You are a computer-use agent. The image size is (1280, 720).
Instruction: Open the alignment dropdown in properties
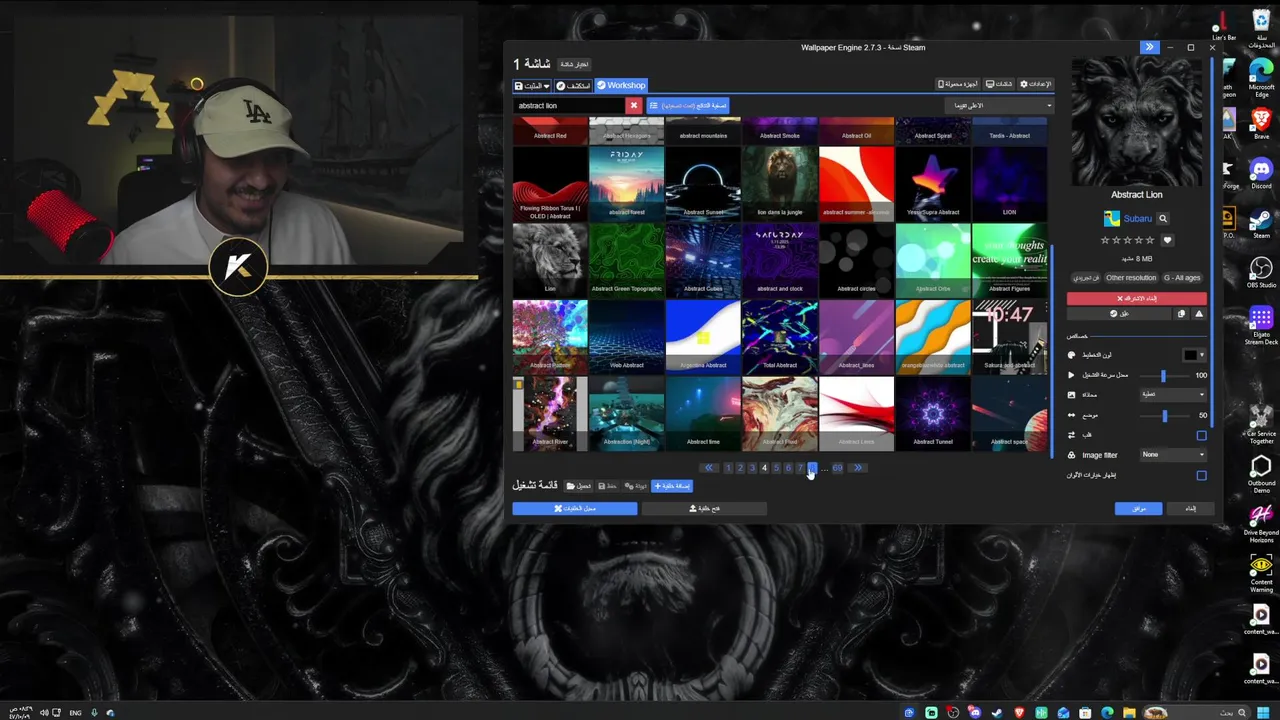pyautogui.click(x=1174, y=395)
